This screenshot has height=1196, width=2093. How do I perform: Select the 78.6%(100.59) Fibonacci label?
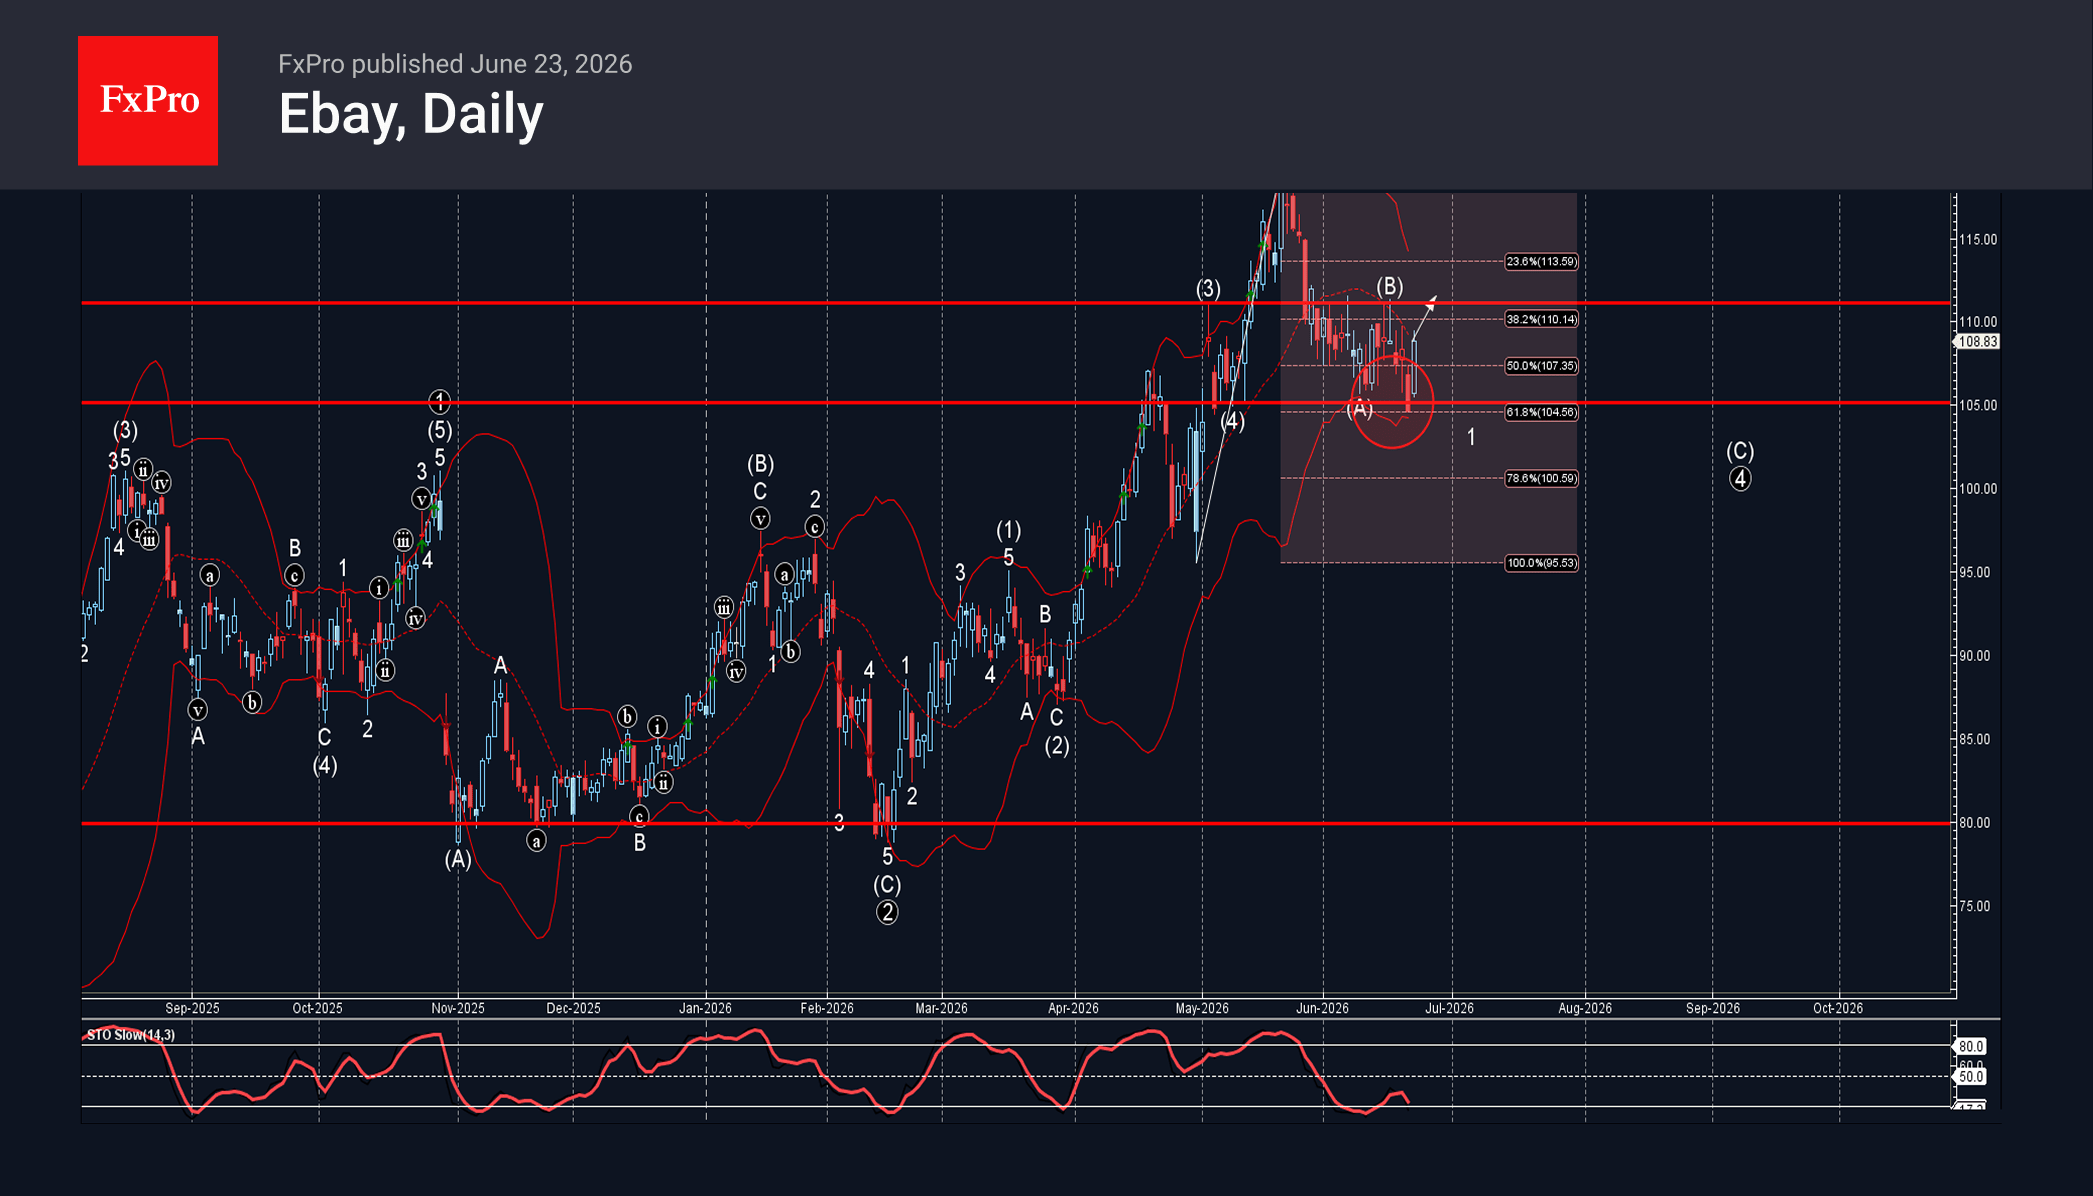(x=1541, y=479)
